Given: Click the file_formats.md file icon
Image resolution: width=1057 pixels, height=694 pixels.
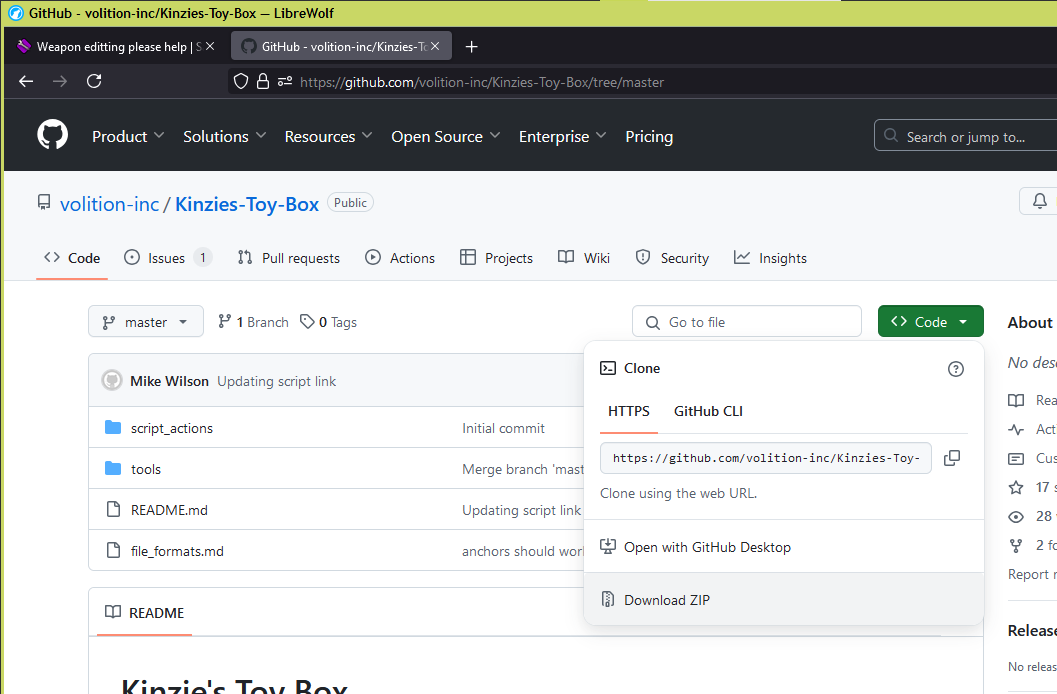Looking at the screenshot, I should coord(113,550).
